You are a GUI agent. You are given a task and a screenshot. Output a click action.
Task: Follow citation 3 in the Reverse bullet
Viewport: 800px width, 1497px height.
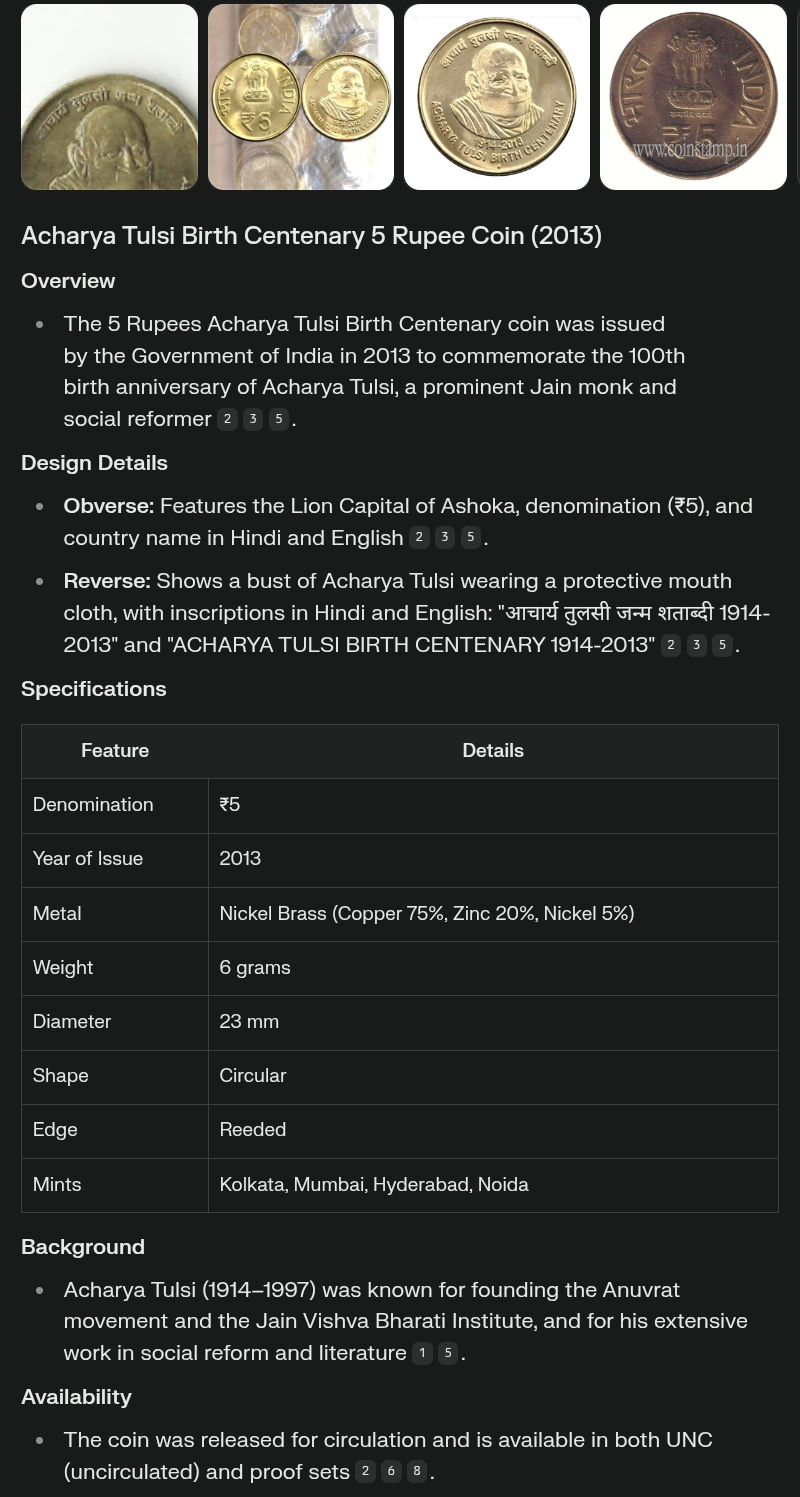tap(697, 645)
